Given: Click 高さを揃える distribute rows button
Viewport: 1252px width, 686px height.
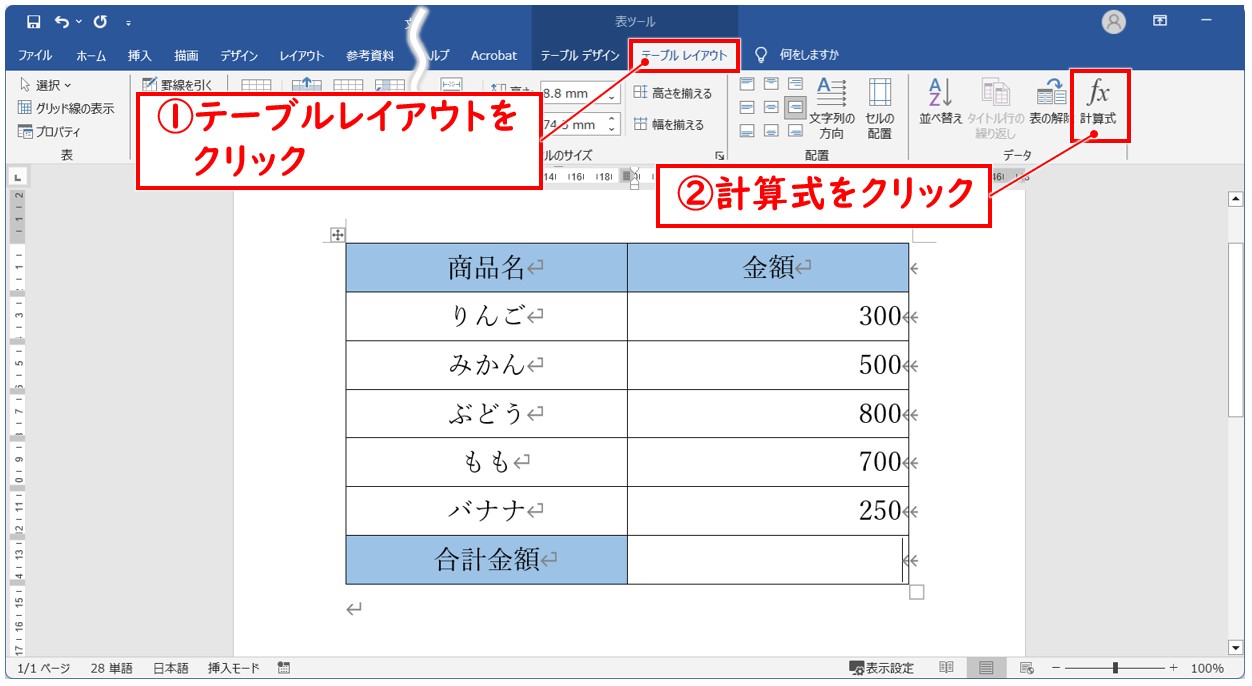Looking at the screenshot, I should tap(673, 93).
